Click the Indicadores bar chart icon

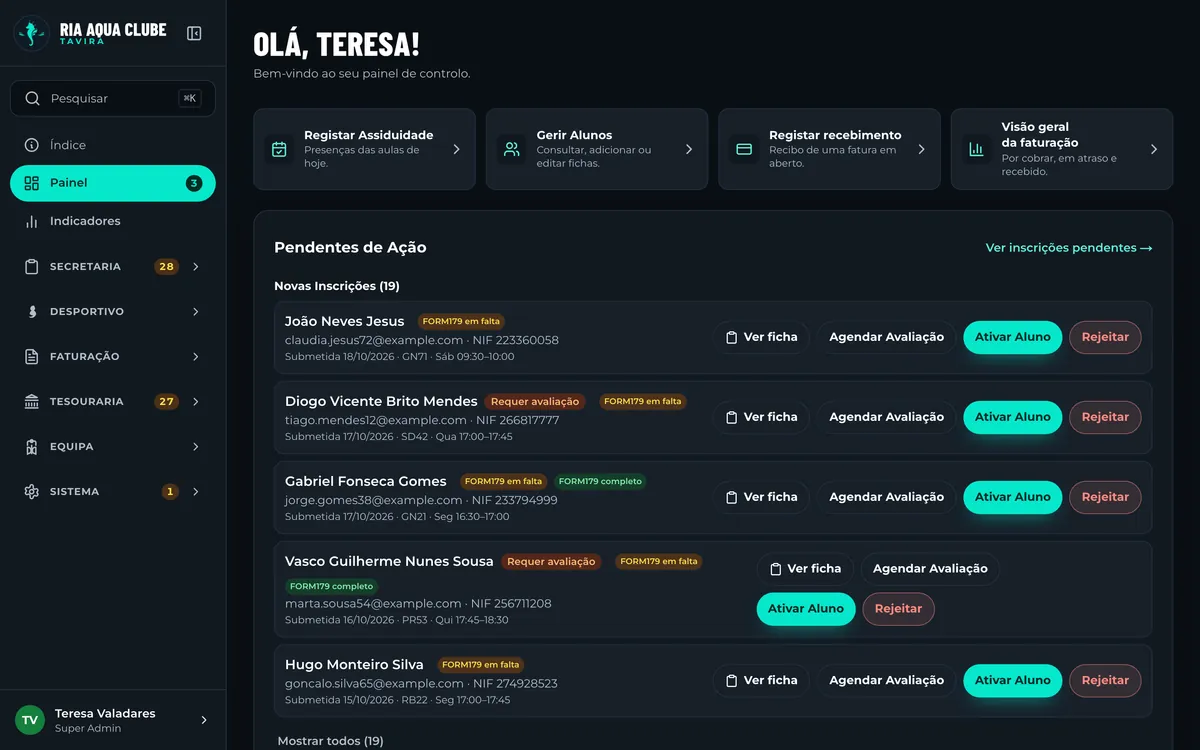[x=32, y=221]
